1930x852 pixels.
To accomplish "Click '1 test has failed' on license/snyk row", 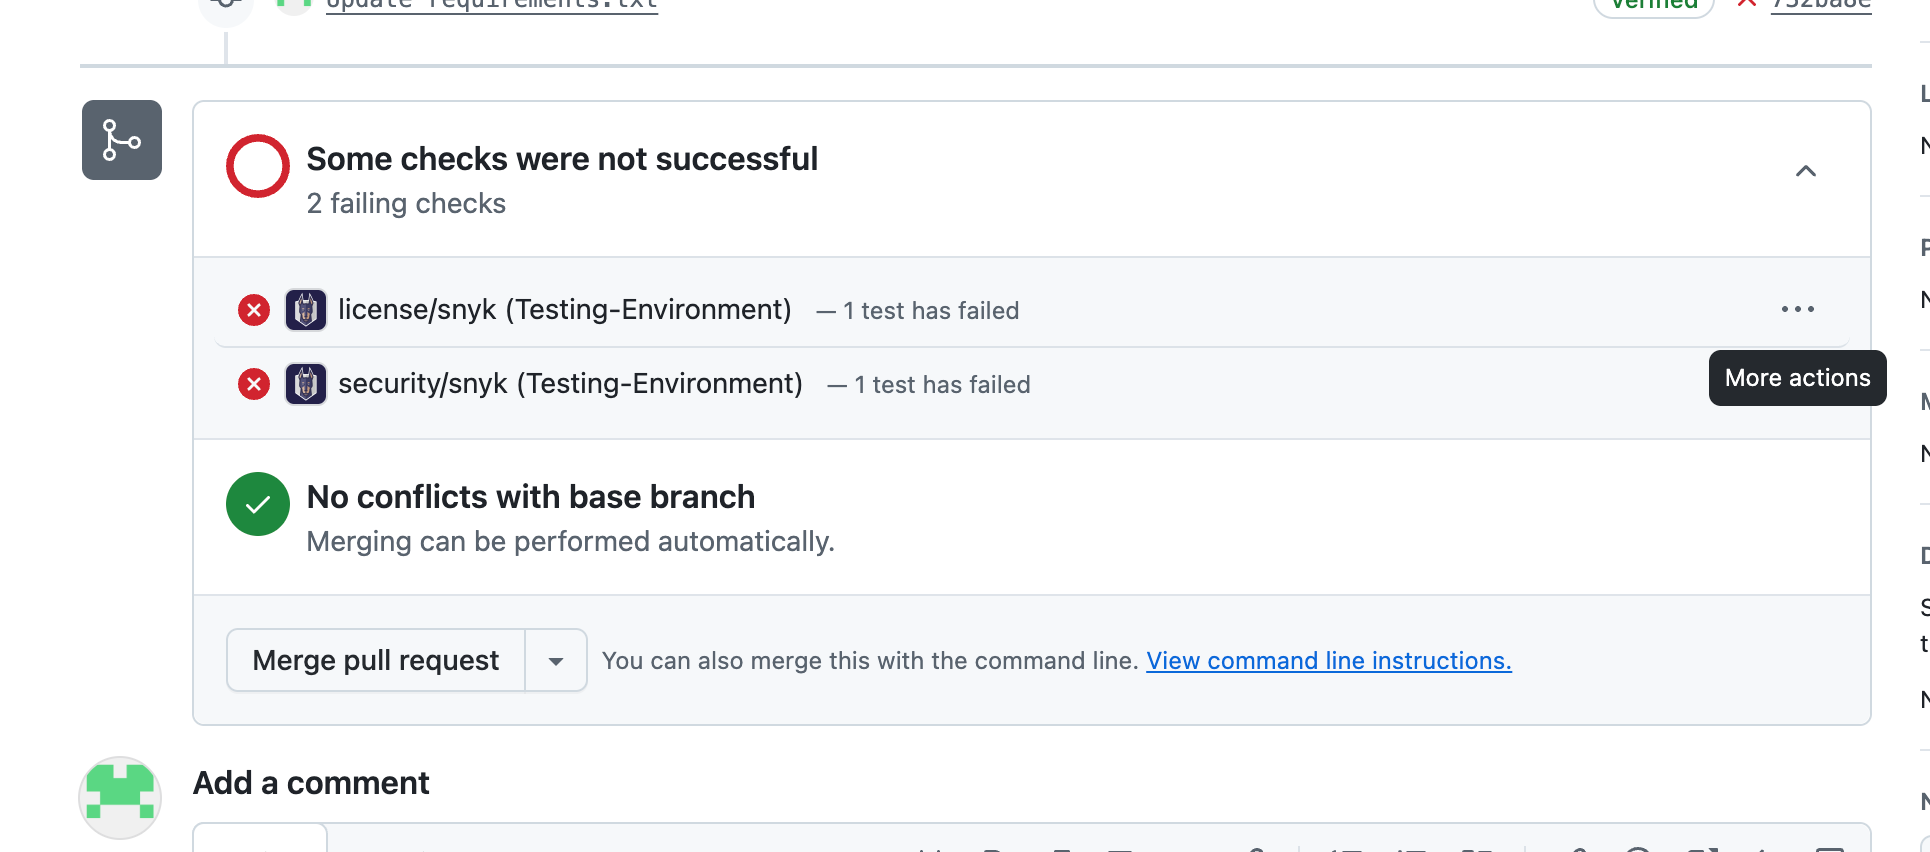I will pyautogui.click(x=931, y=311).
